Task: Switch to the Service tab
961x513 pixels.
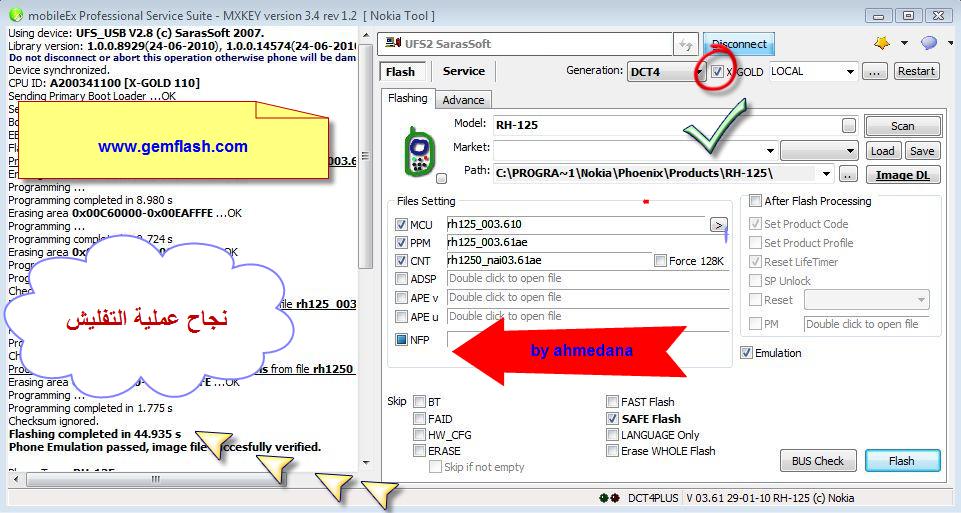Action: click(463, 71)
